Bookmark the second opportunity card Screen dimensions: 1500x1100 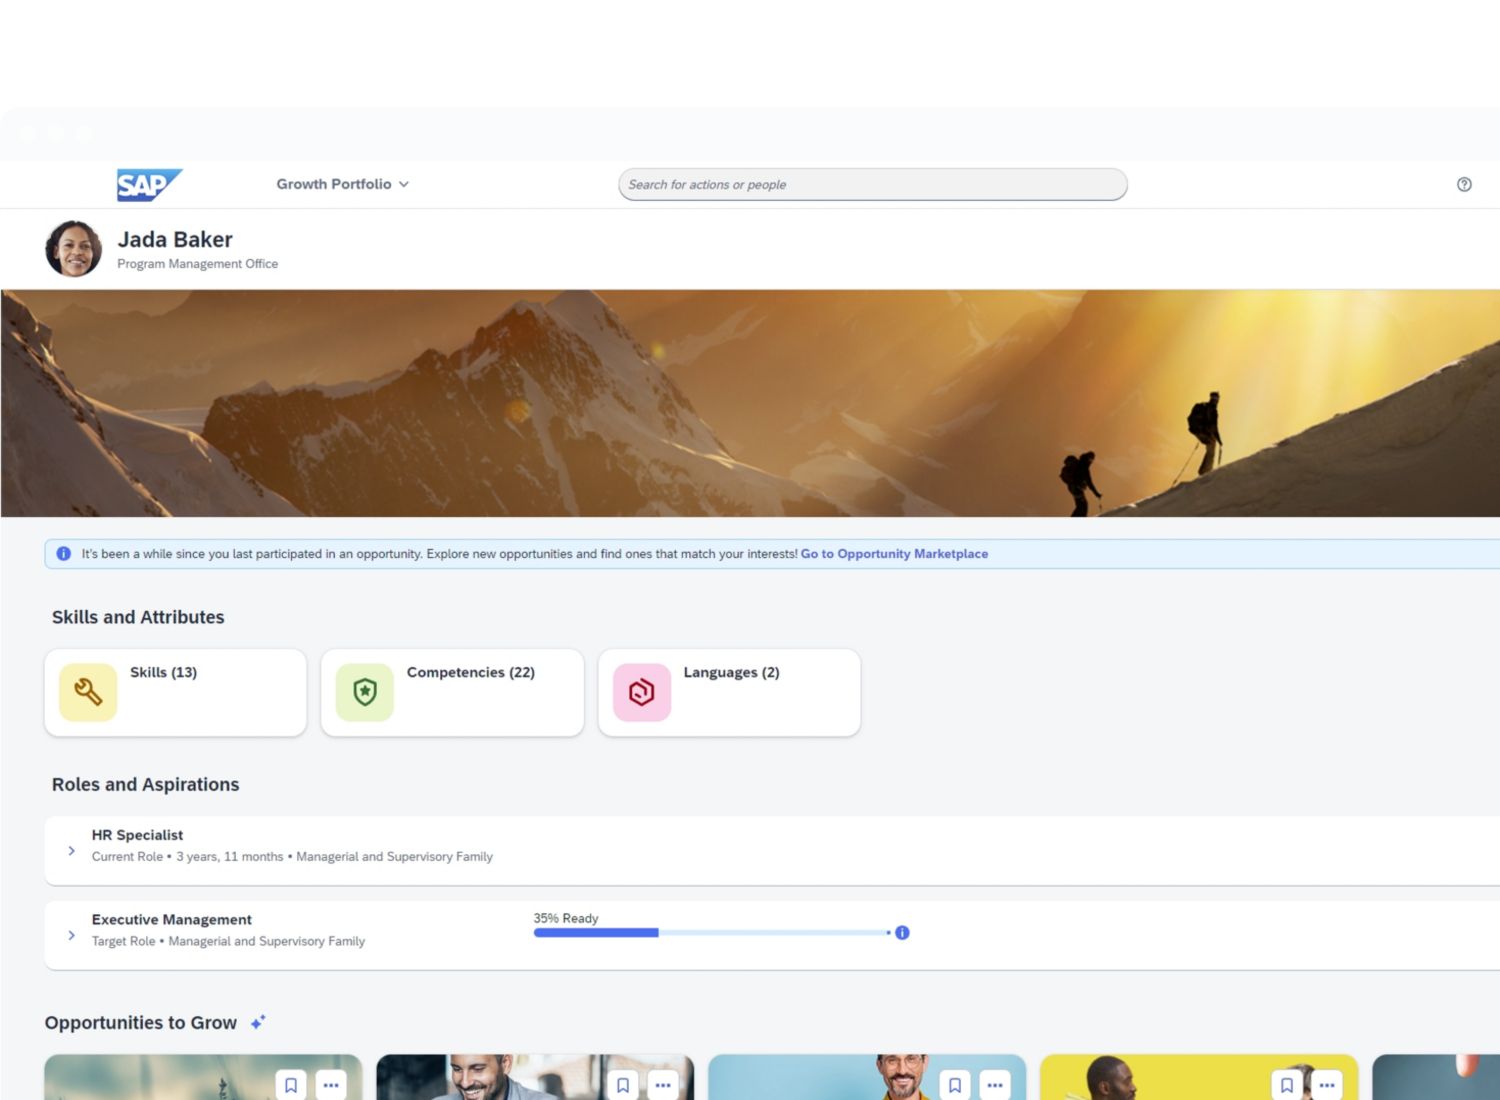click(x=623, y=1085)
